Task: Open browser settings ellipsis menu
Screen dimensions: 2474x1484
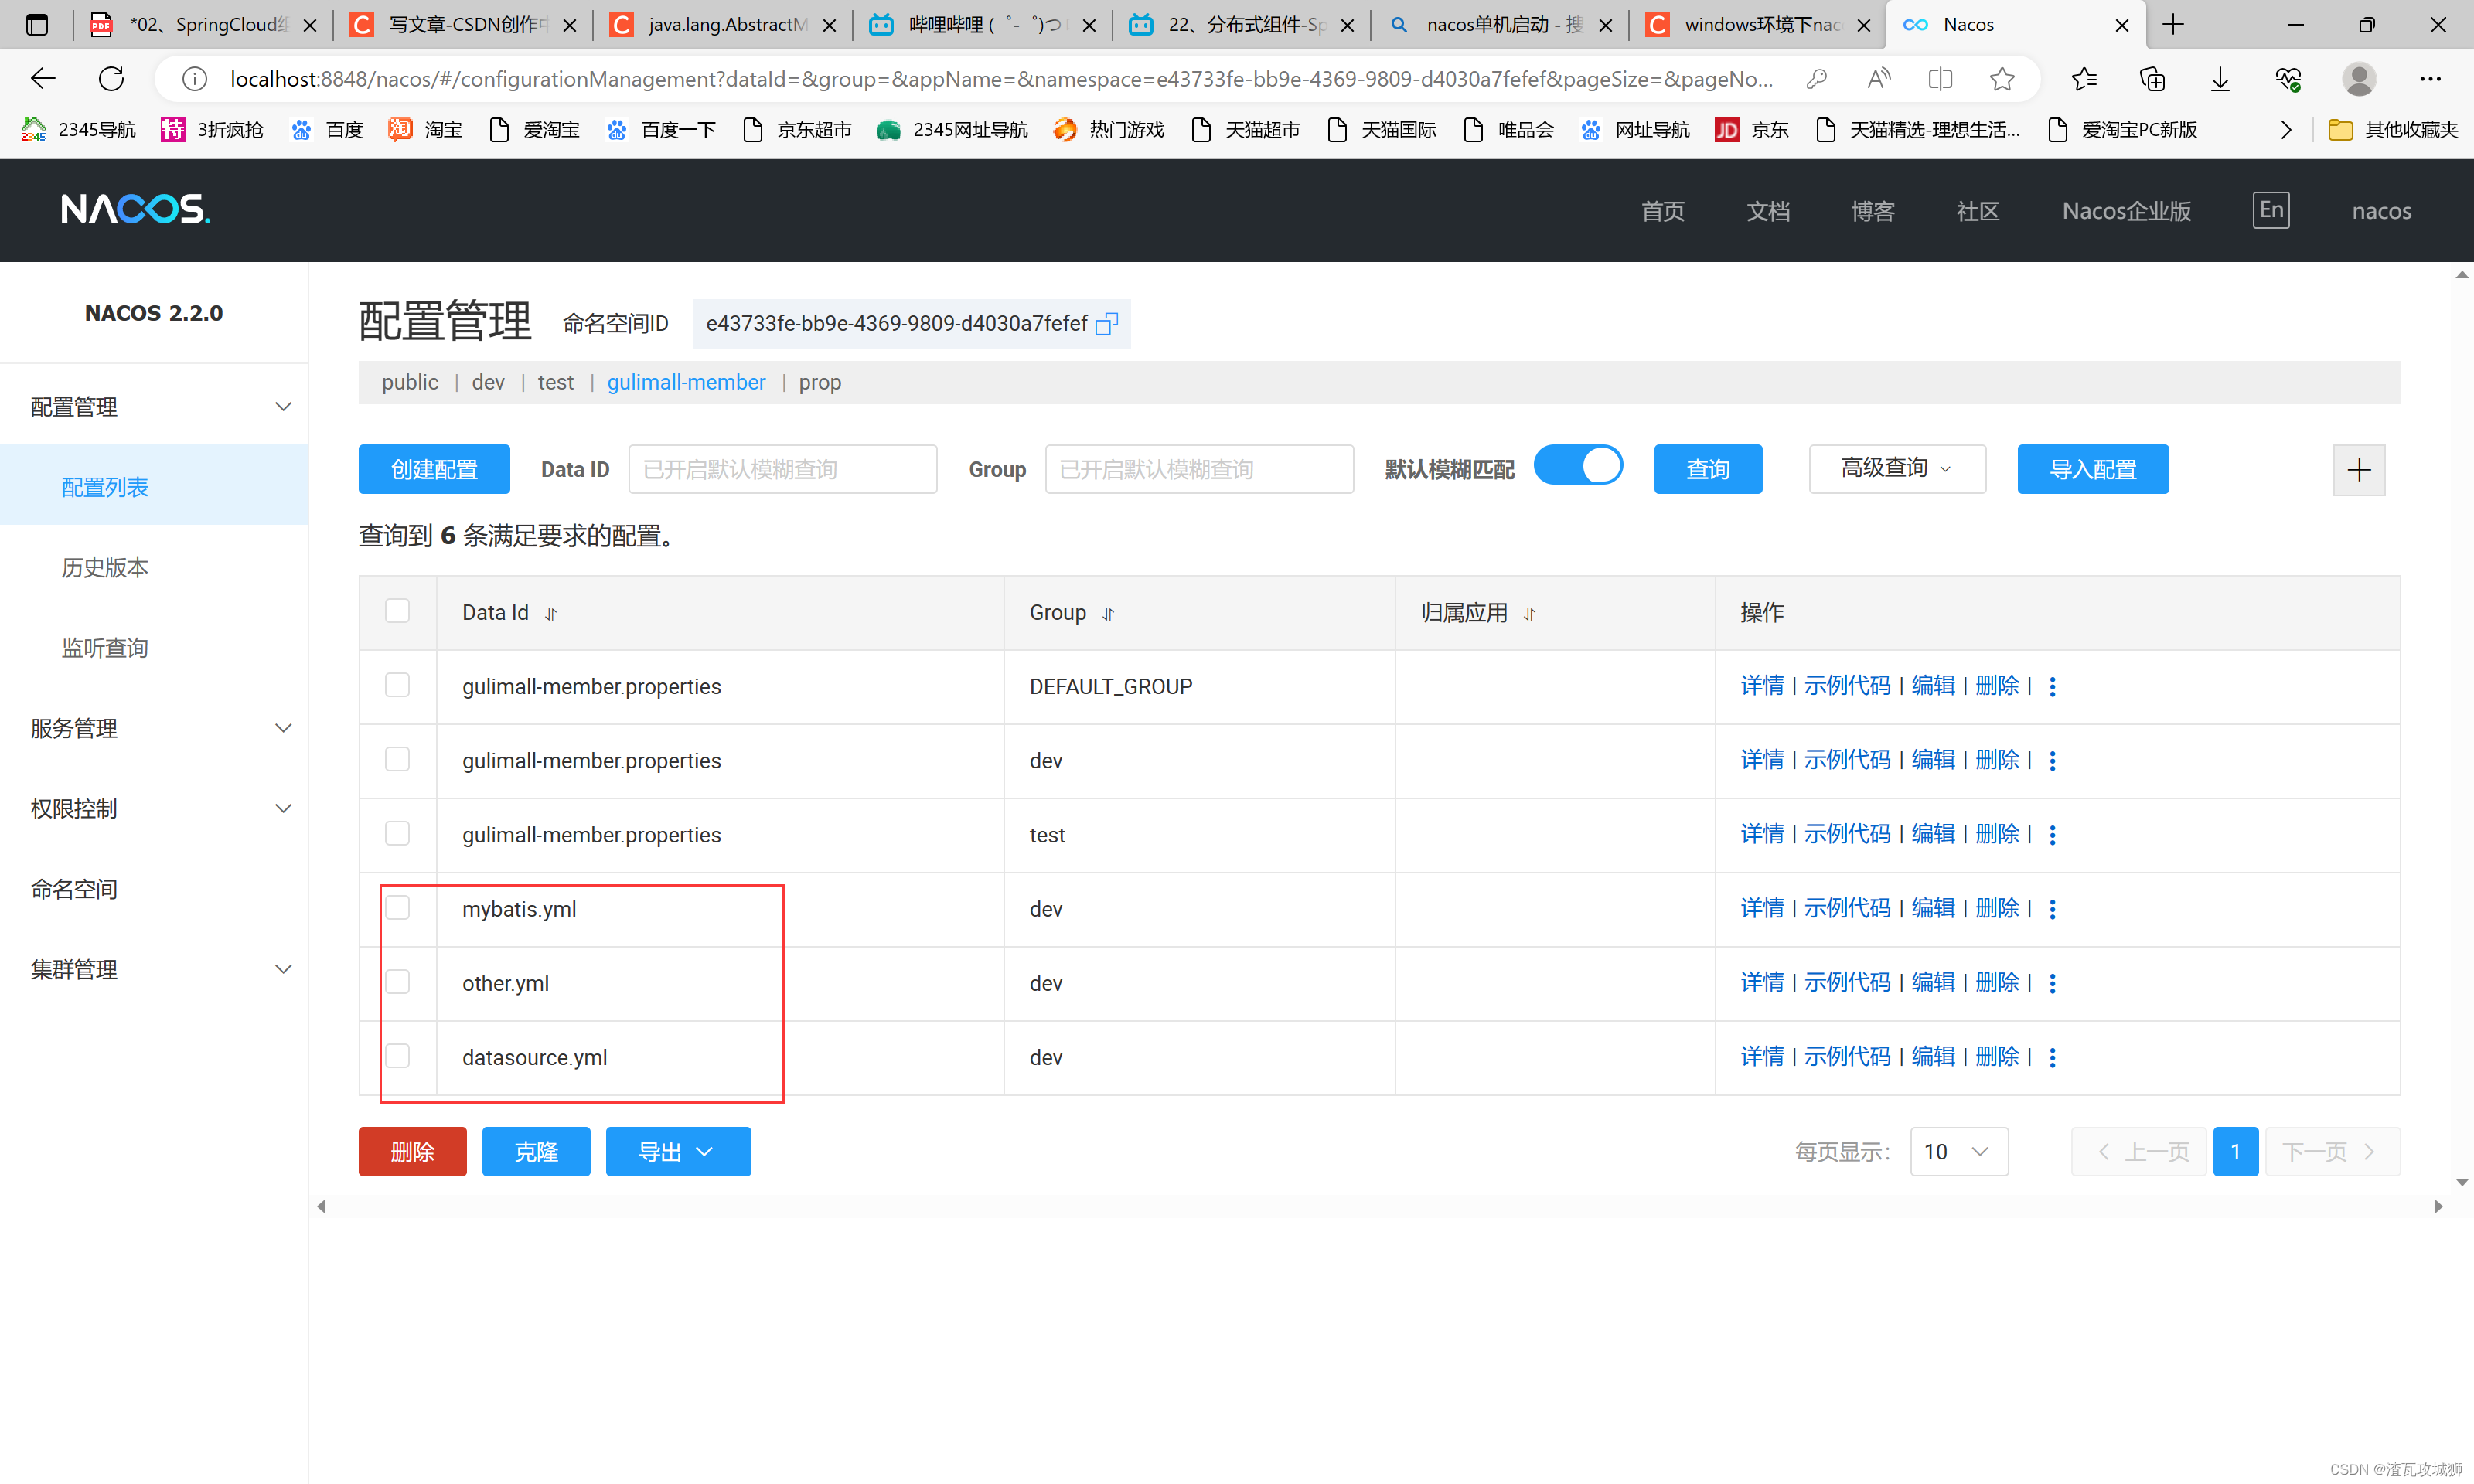Action: pyautogui.click(x=2429, y=78)
